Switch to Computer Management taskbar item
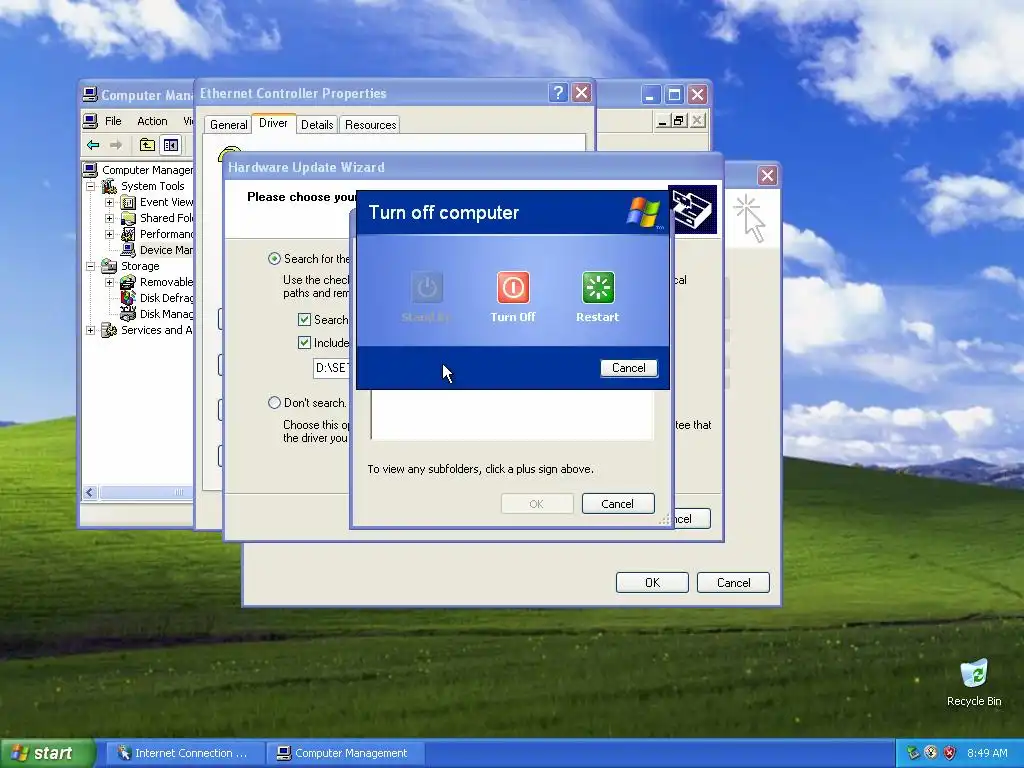The image size is (1024, 768). point(345,753)
